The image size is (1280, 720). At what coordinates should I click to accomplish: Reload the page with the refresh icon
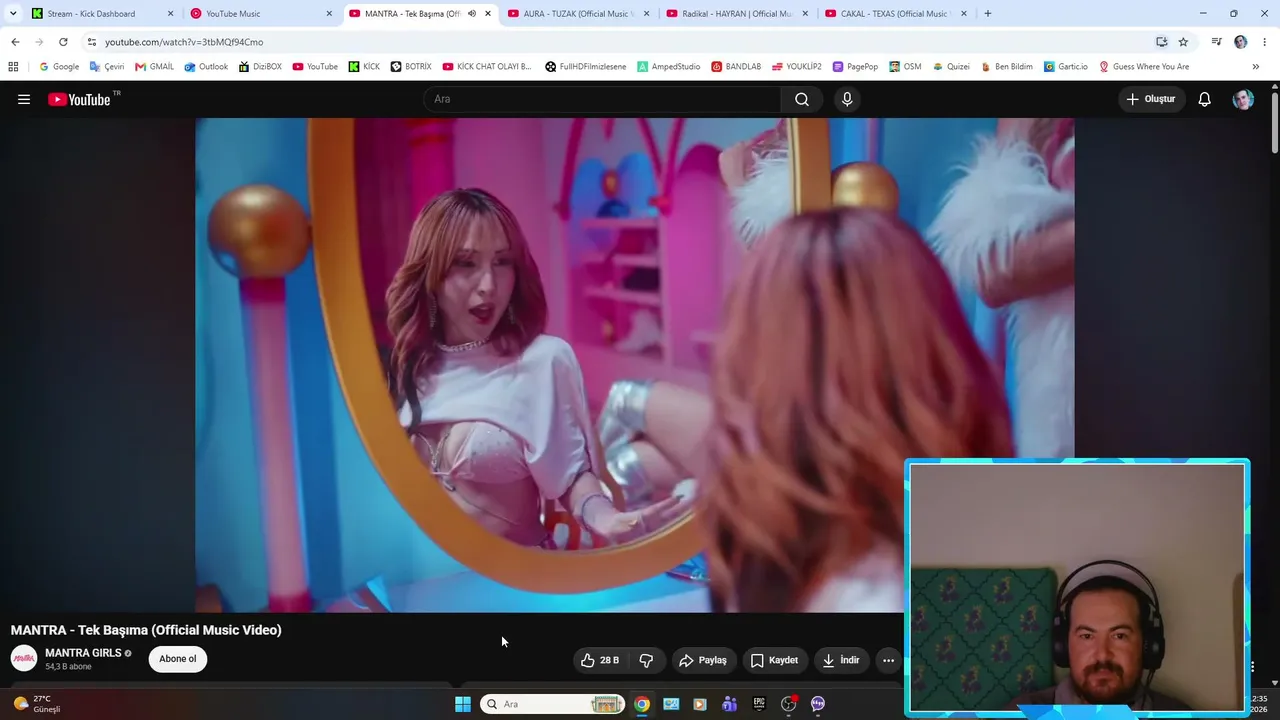(x=63, y=42)
